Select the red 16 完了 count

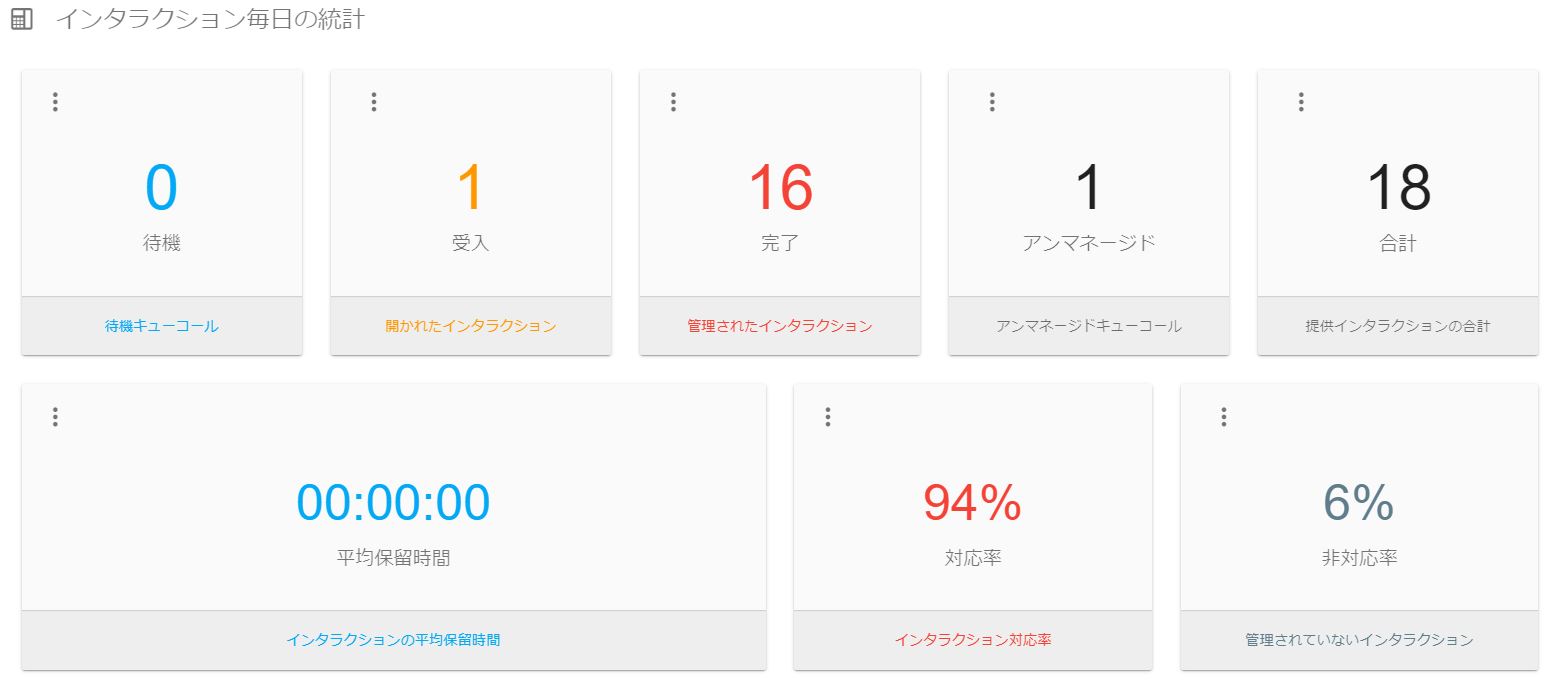tap(780, 188)
